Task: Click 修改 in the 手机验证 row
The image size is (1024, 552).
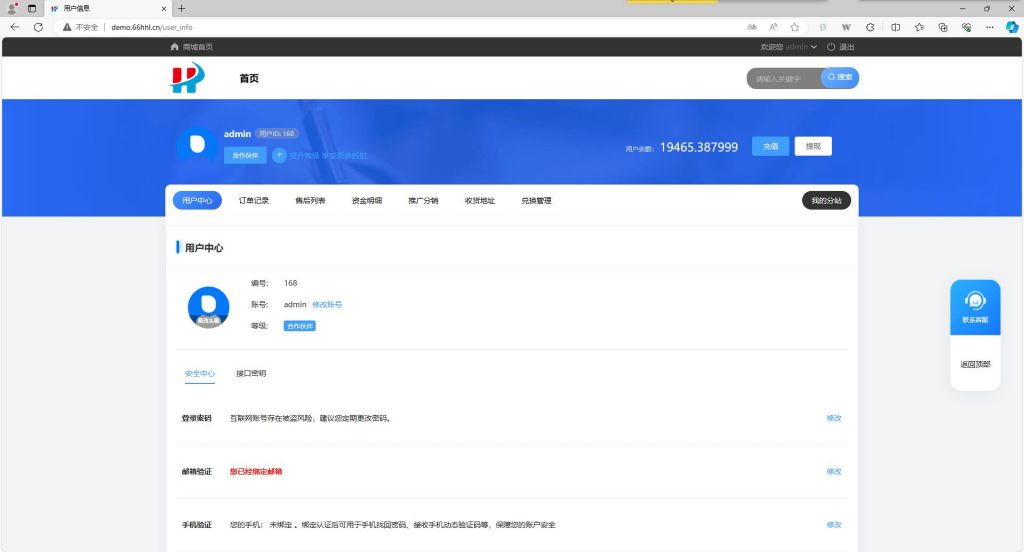Action: coord(834,525)
